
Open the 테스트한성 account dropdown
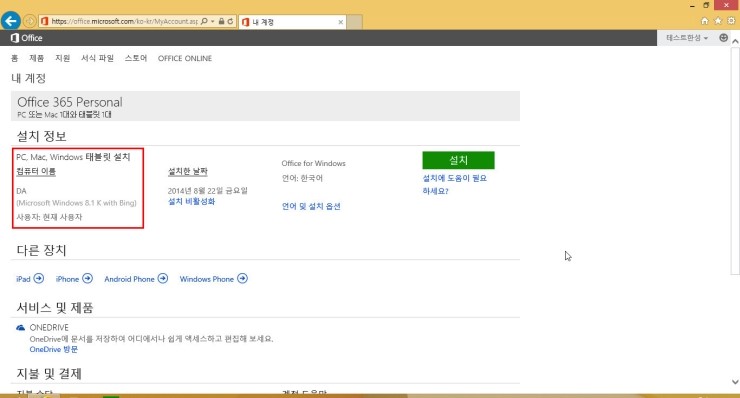[687, 38]
